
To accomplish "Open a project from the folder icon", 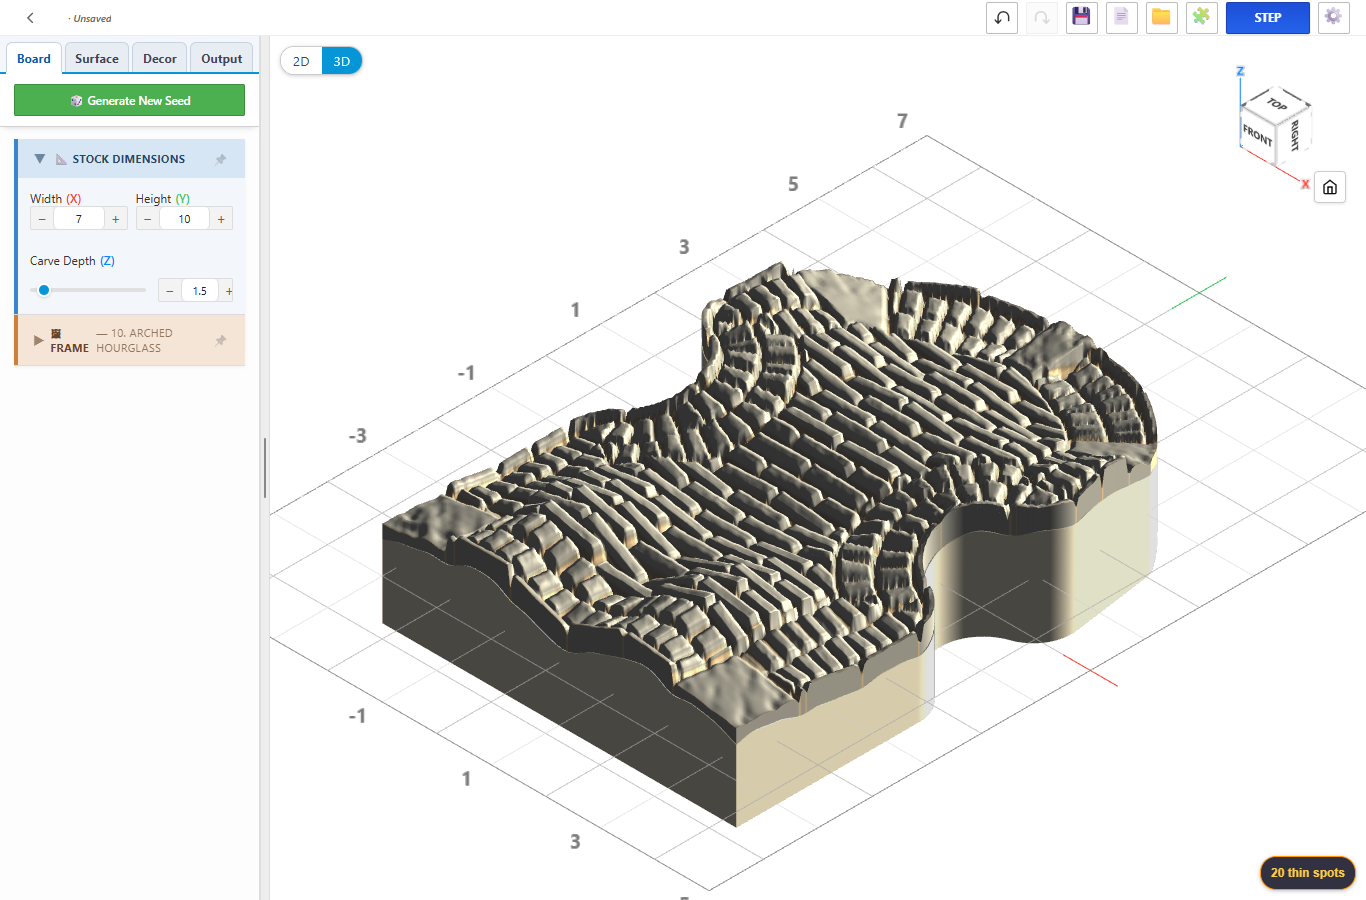I will click(x=1161, y=18).
